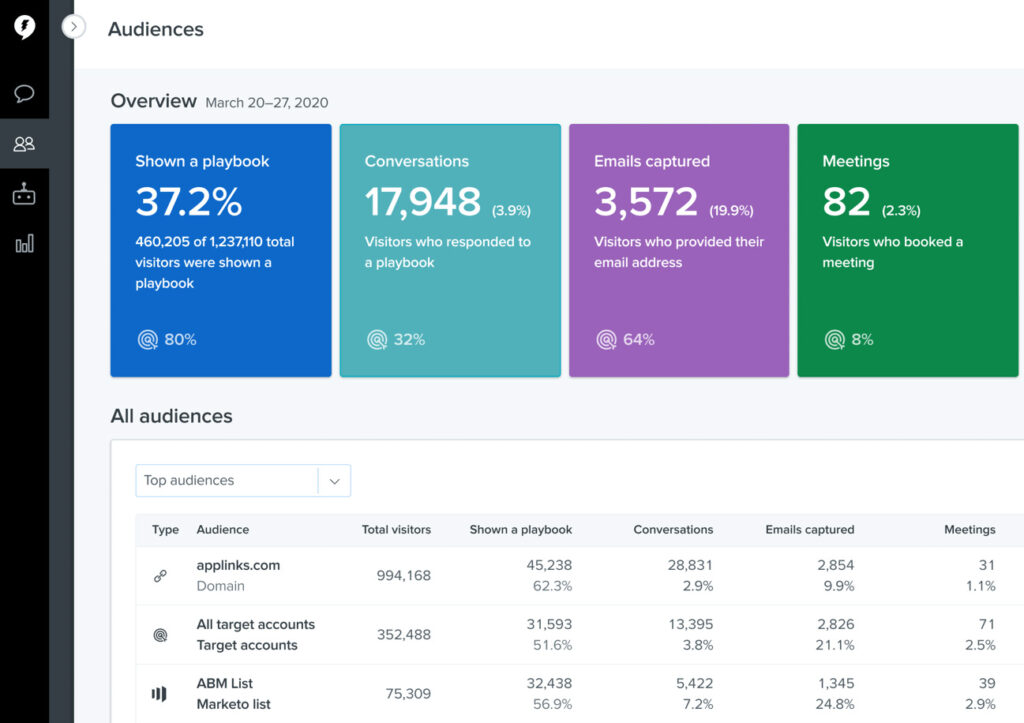The image size is (1024, 723).
Task: Click the 37.2% headline figure
Action: 189,201
